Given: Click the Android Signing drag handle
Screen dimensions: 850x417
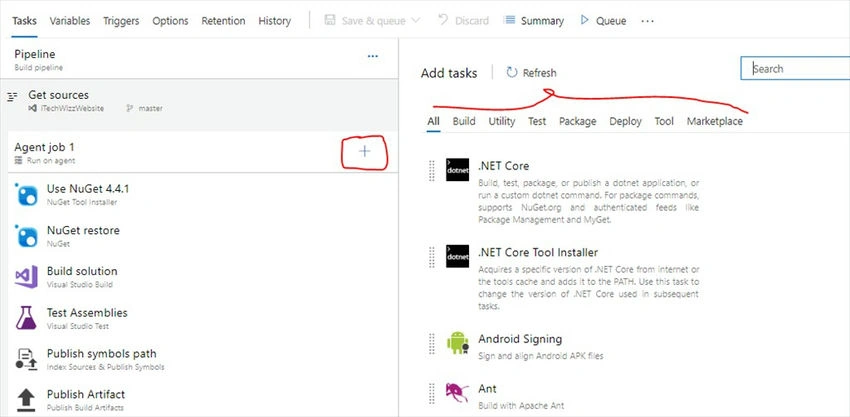Looking at the screenshot, I should tap(432, 343).
